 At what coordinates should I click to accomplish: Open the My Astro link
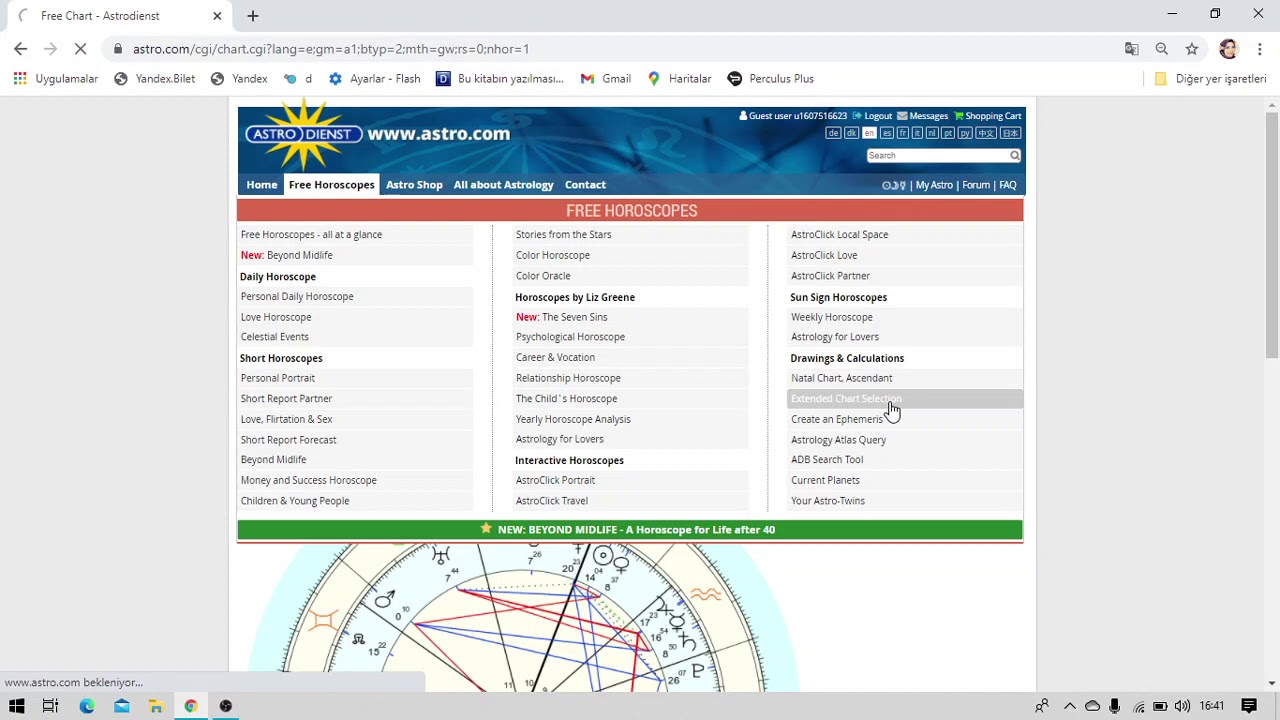[x=934, y=185]
